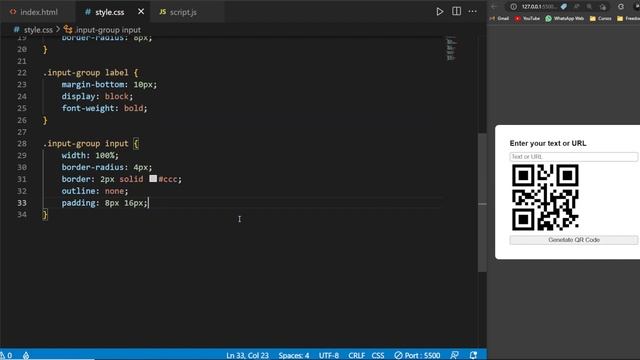
Task: Open the WhatsApp Web bookmark
Action: (x=564, y=18)
